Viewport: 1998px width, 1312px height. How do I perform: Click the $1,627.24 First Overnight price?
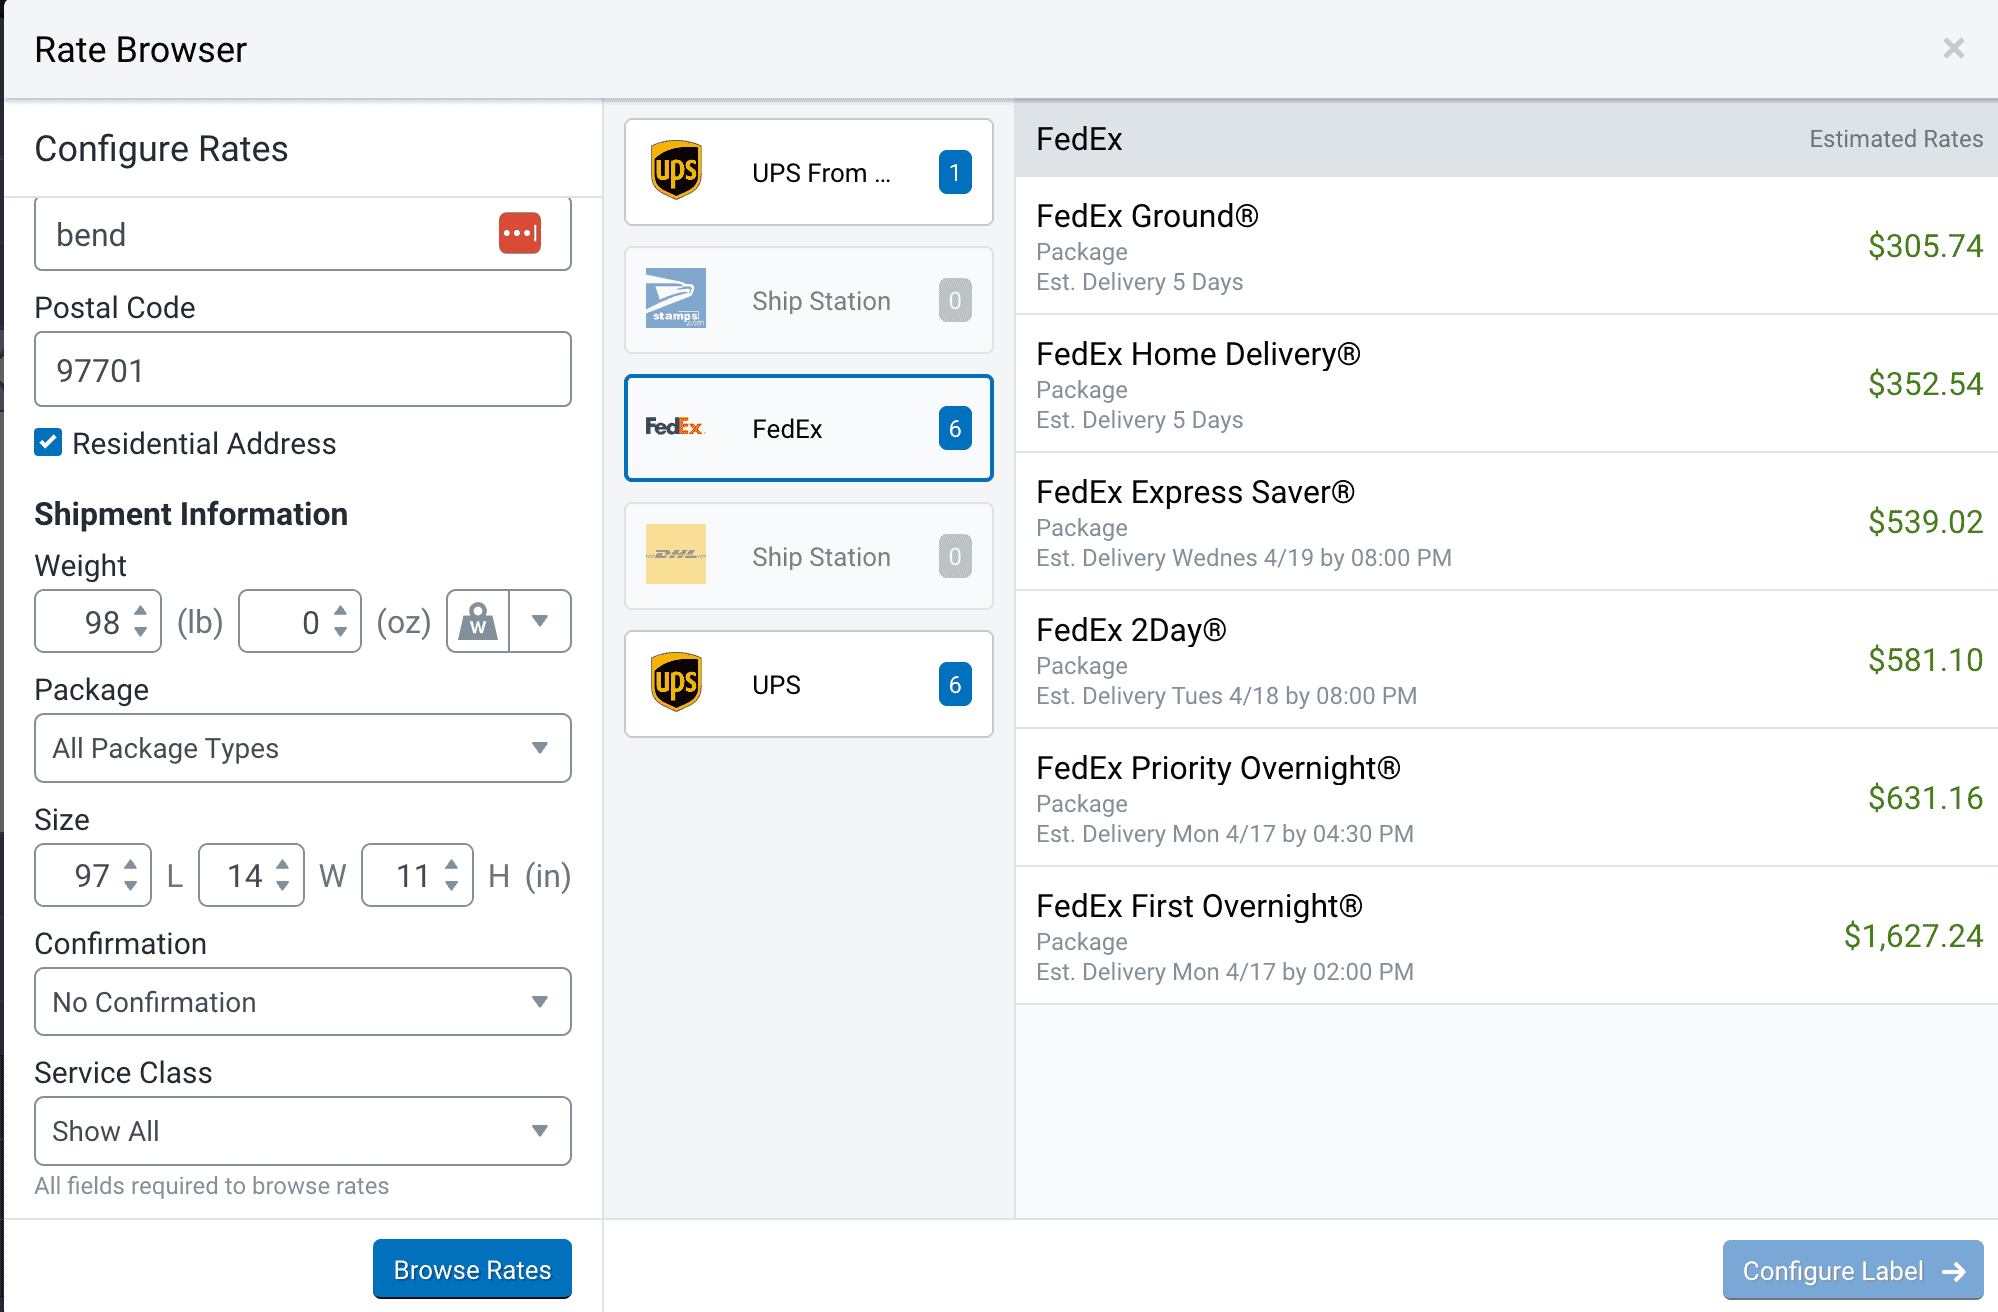(1913, 936)
